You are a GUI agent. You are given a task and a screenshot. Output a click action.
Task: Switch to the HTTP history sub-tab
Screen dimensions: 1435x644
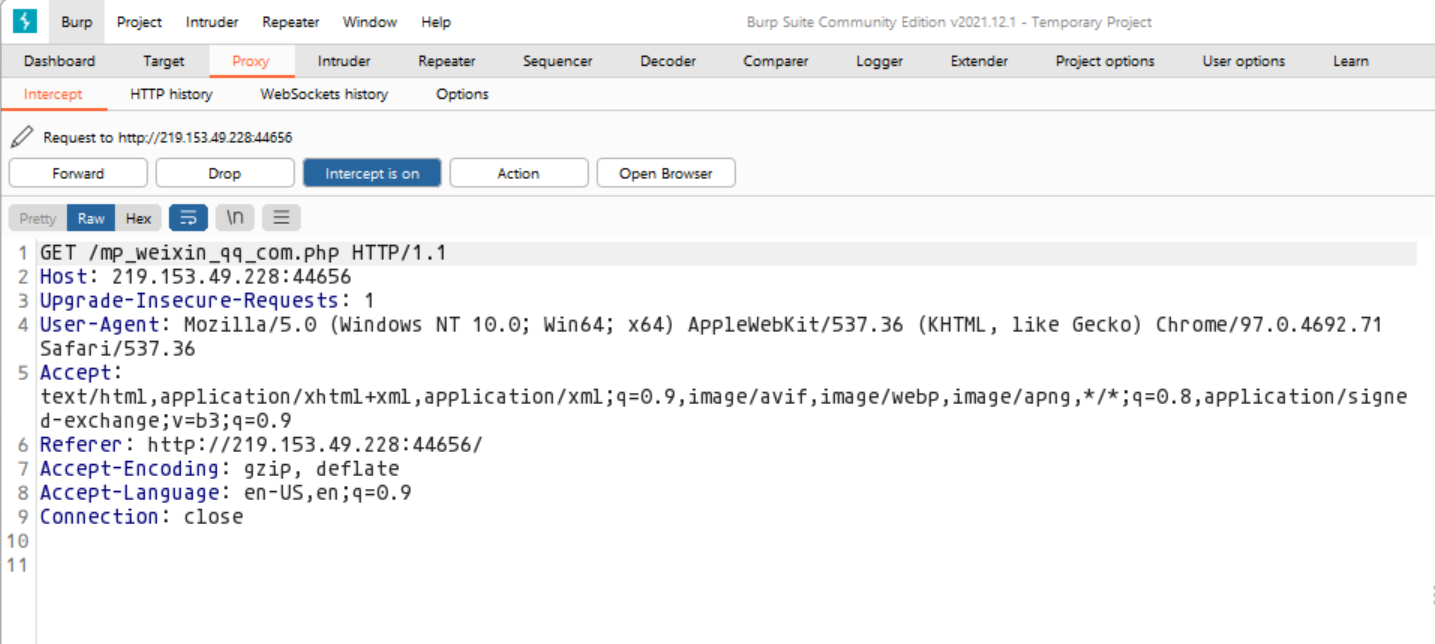point(171,94)
